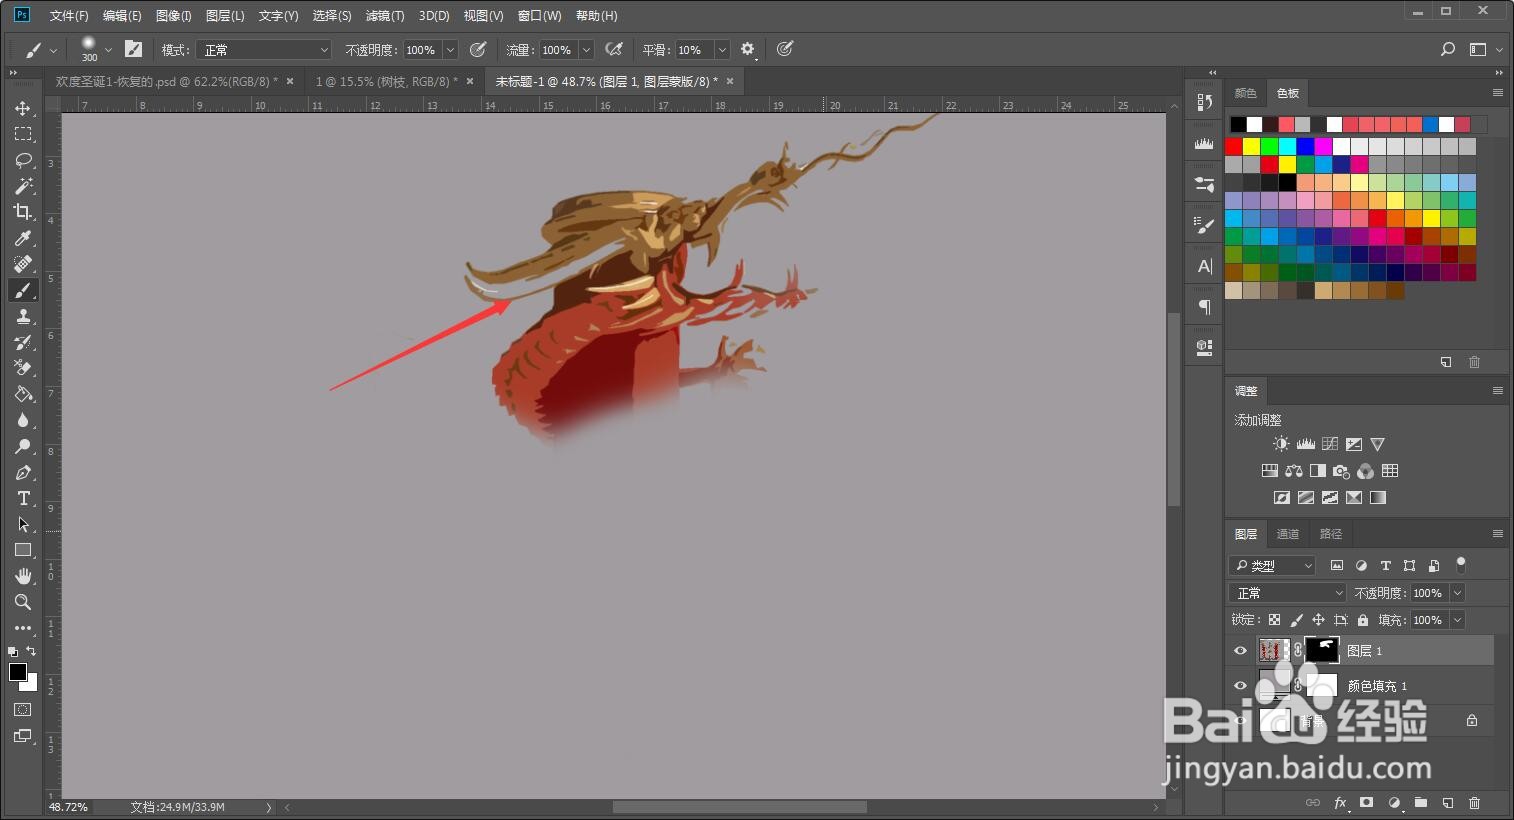
Task: Select the Dodge tool
Action: click(x=23, y=446)
